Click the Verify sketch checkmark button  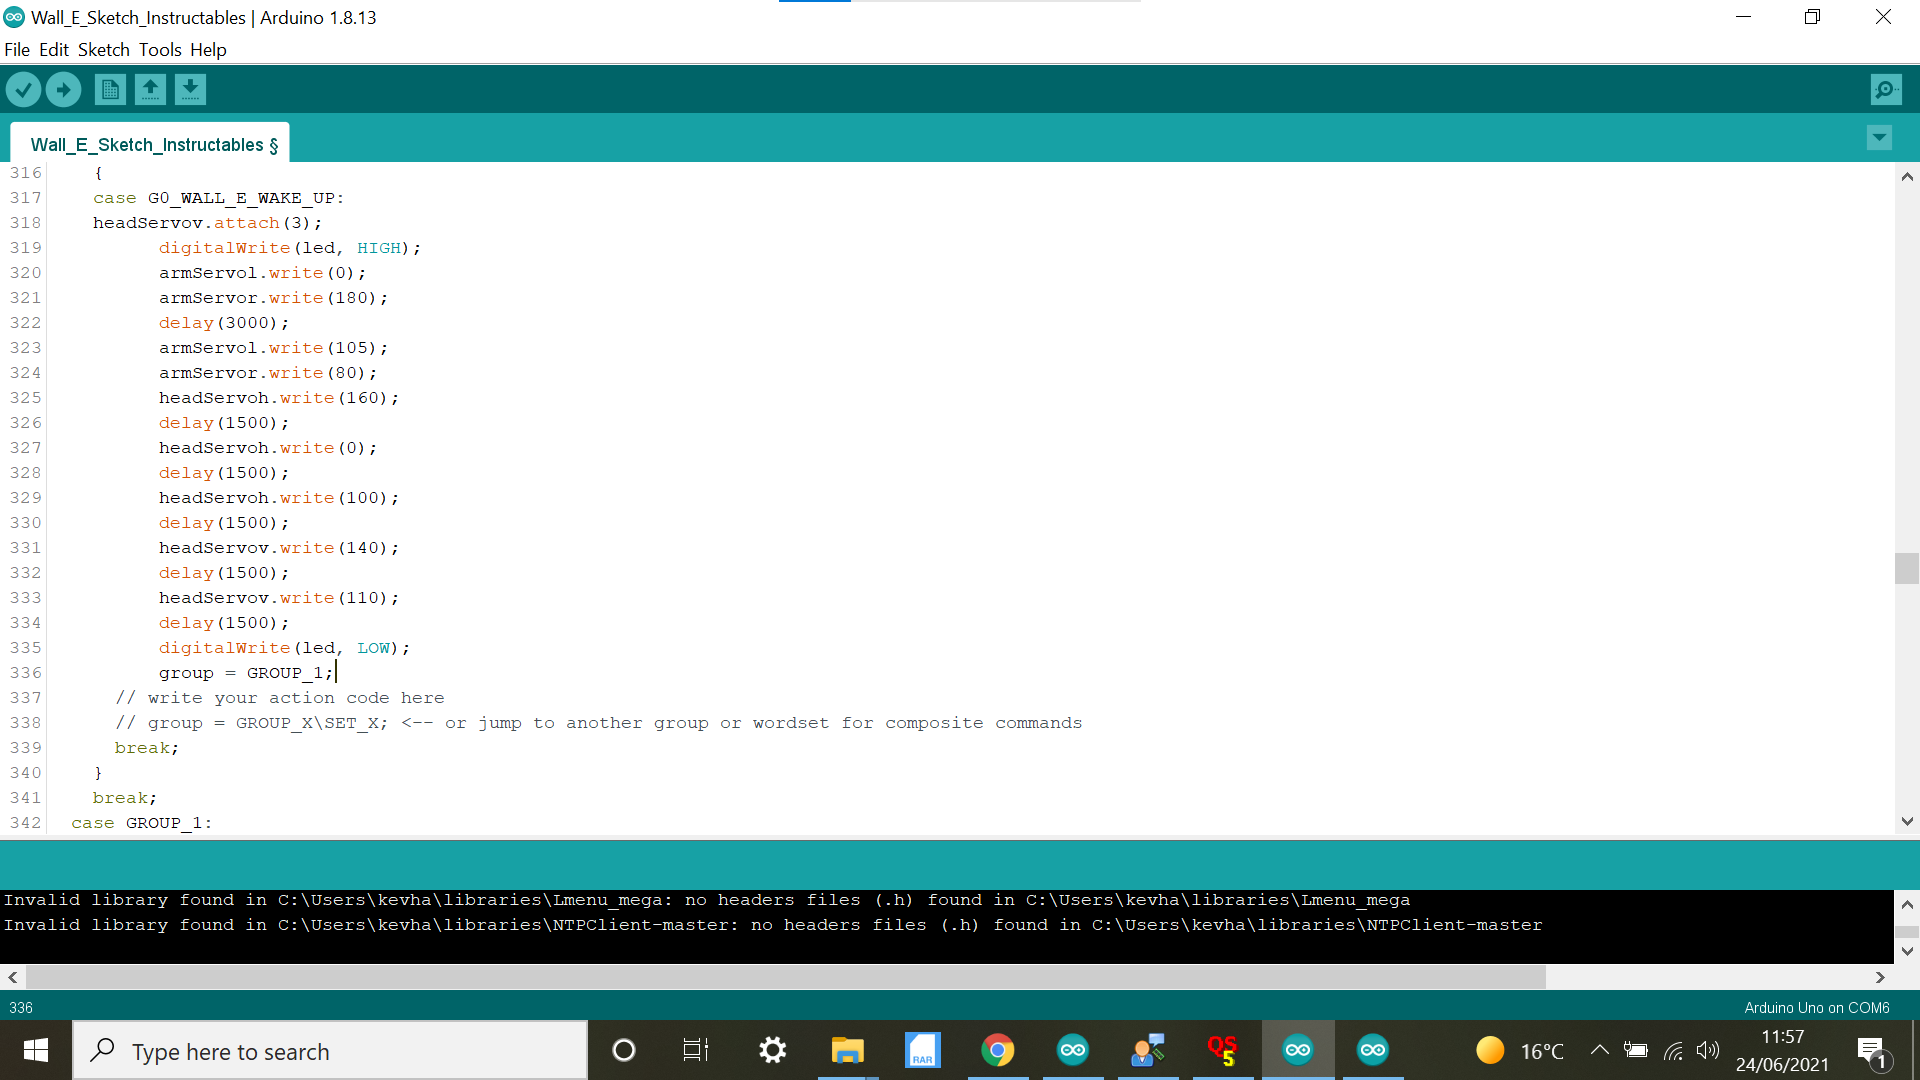(23, 90)
